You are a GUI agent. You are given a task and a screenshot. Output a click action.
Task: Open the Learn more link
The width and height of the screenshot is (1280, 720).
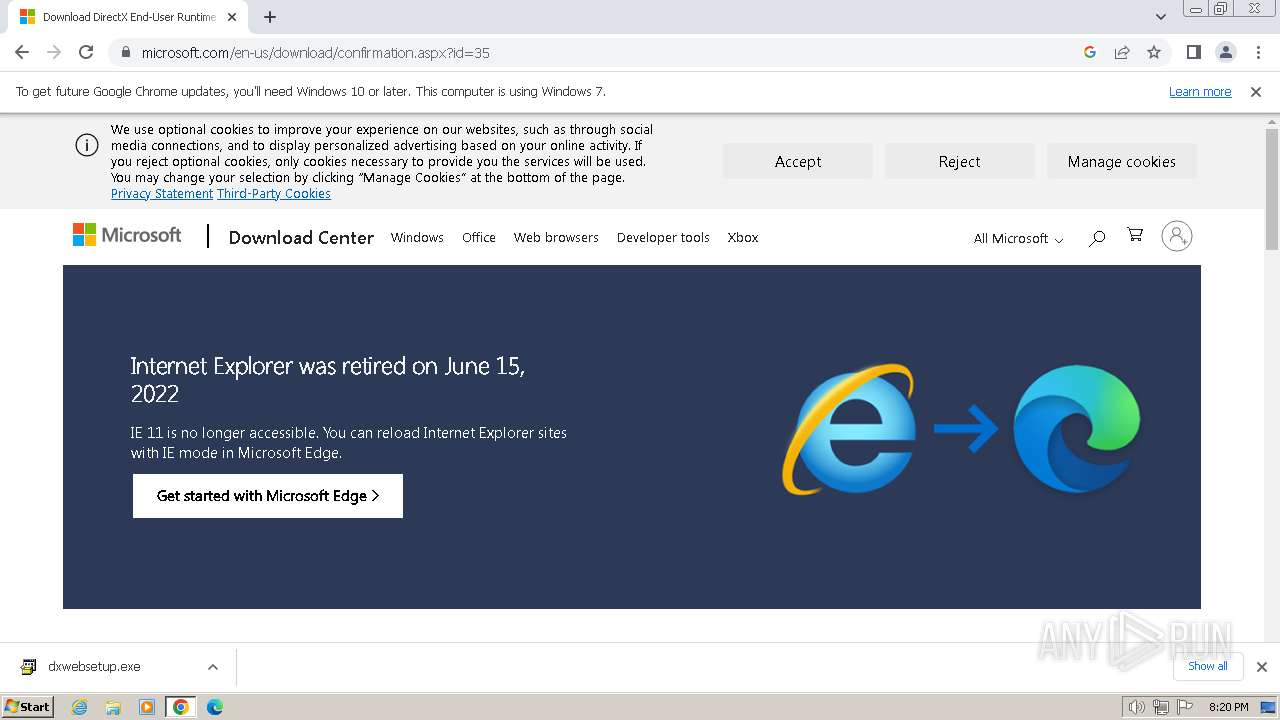1200,91
